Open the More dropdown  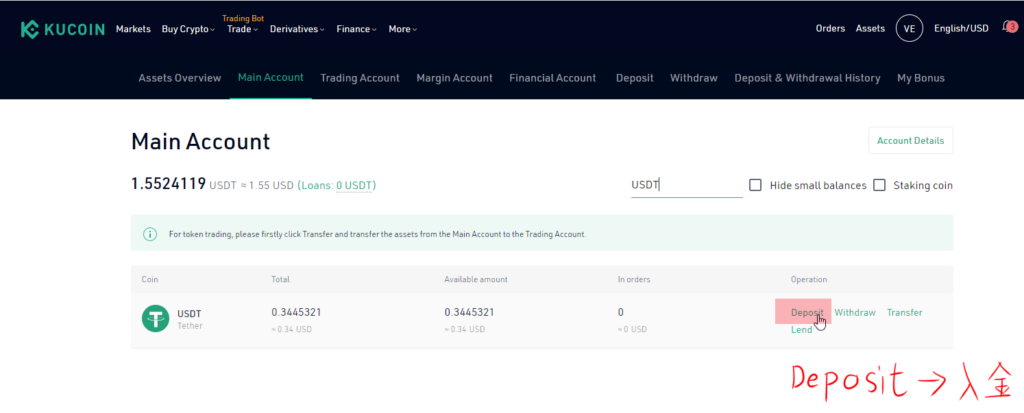pos(402,29)
